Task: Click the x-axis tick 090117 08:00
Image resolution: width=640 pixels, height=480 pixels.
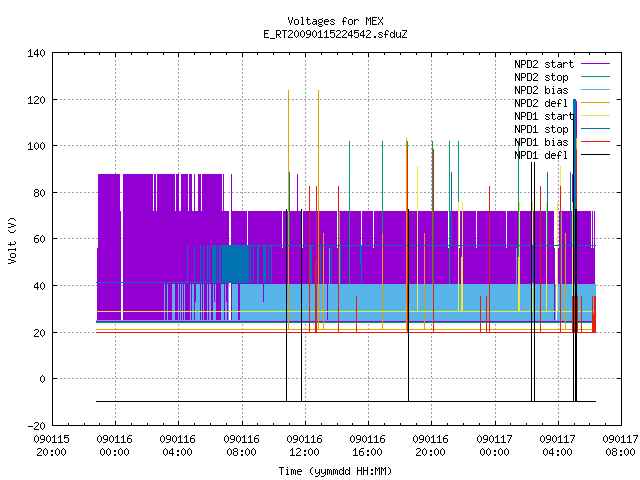Action: click(620, 446)
